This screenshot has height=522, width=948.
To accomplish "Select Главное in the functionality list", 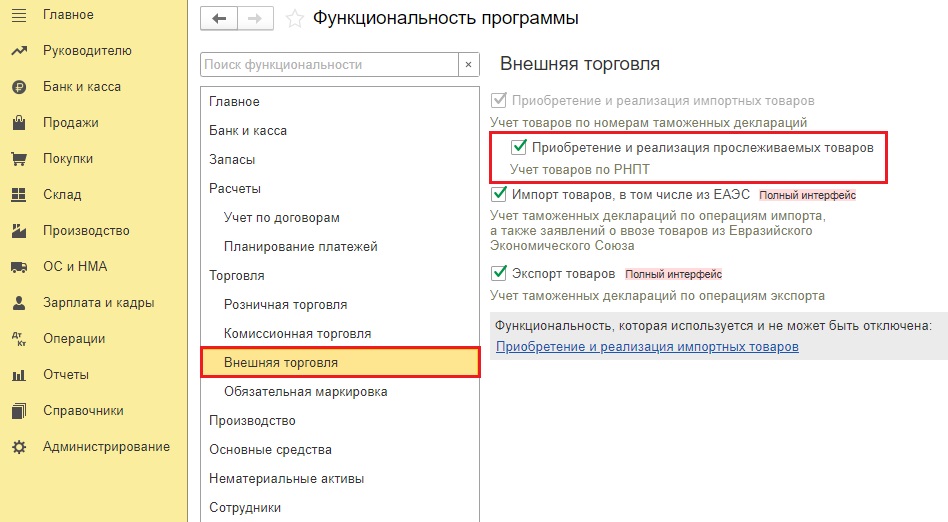I will point(340,102).
